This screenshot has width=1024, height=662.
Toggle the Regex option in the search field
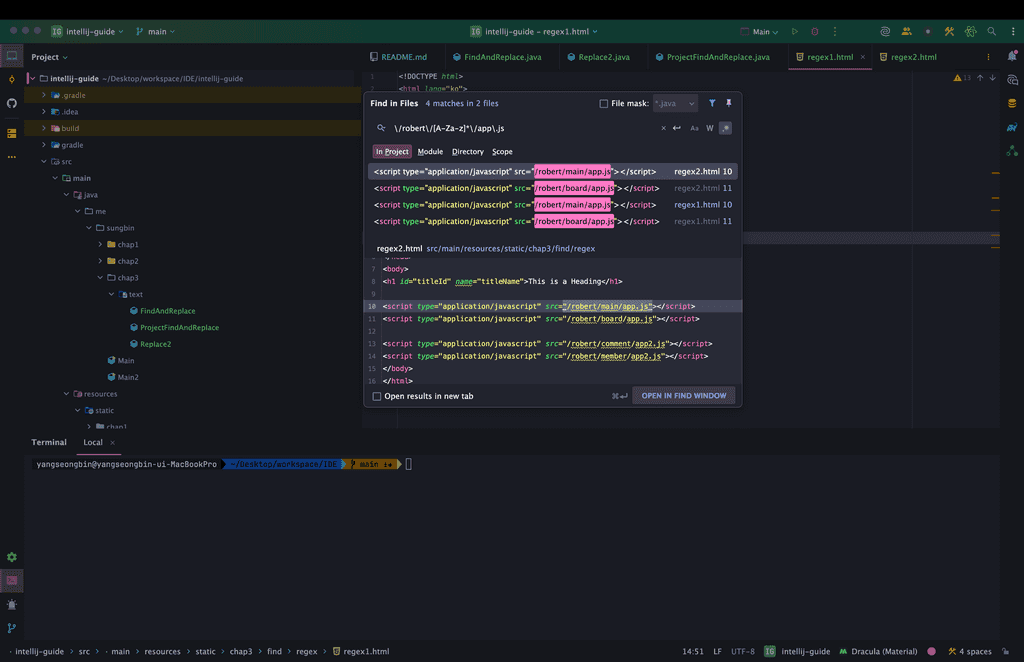point(725,128)
